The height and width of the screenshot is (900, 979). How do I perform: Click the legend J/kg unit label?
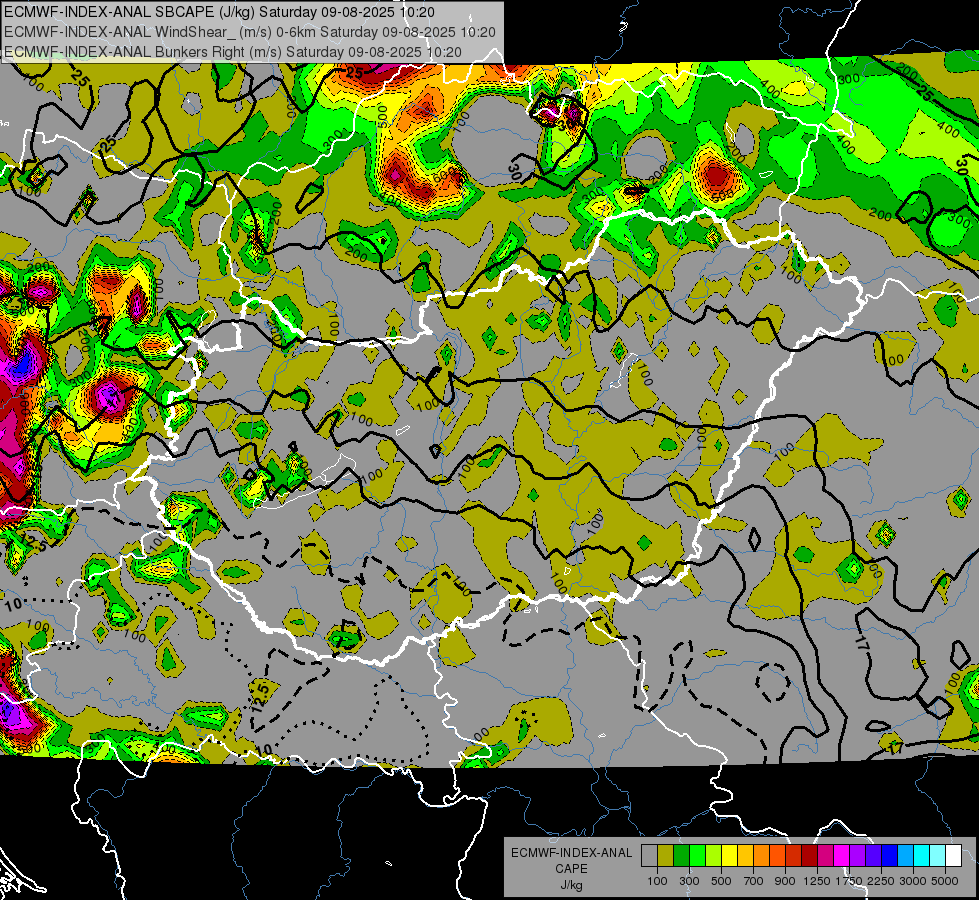tap(572, 885)
